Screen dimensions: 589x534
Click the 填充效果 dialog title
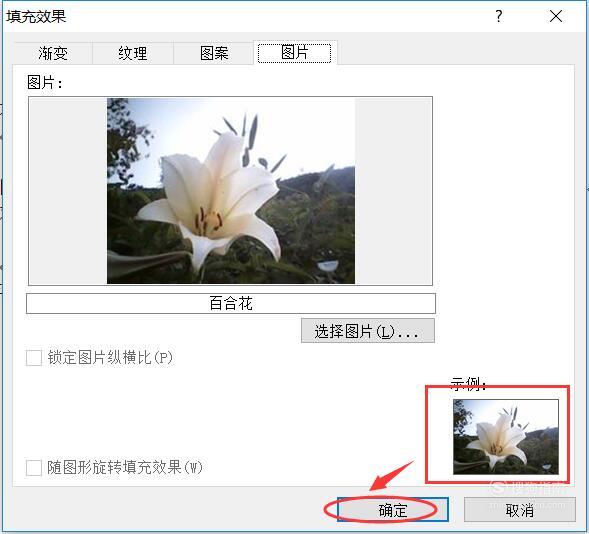coord(36,17)
